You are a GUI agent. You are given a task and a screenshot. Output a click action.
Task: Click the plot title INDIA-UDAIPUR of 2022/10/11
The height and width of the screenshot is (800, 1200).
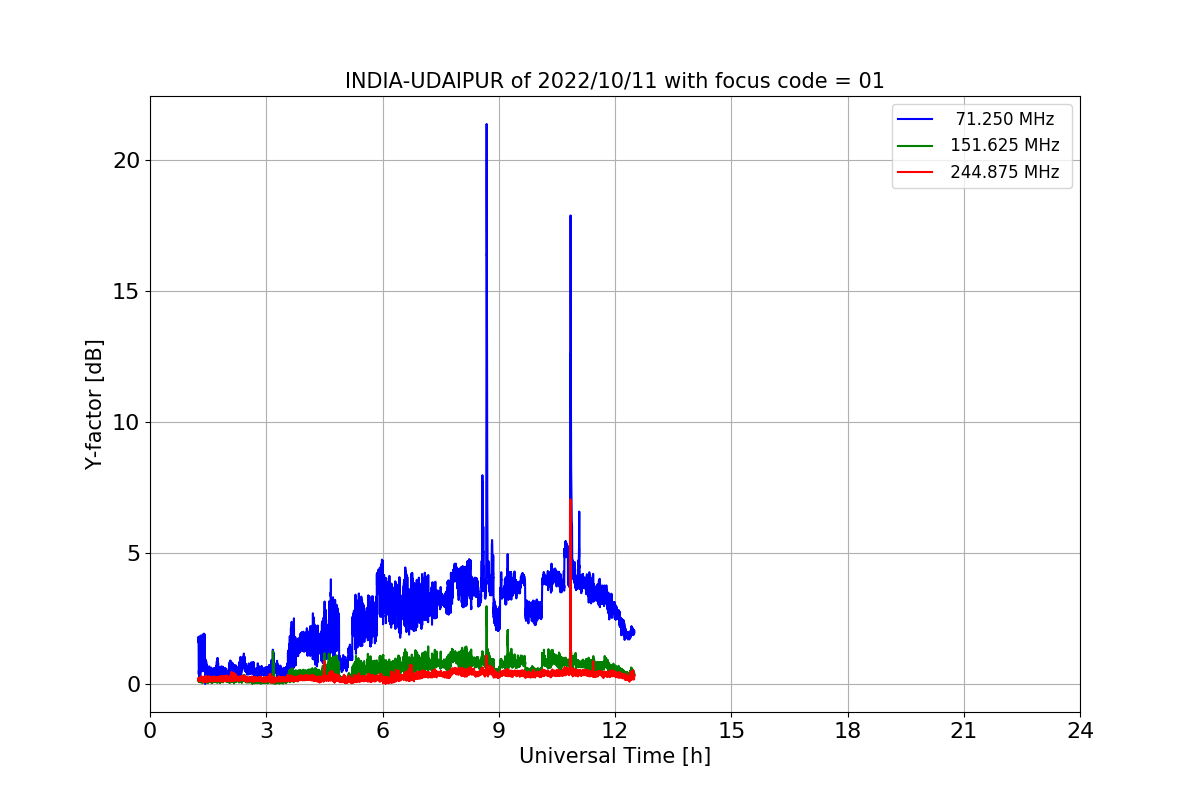tap(614, 81)
